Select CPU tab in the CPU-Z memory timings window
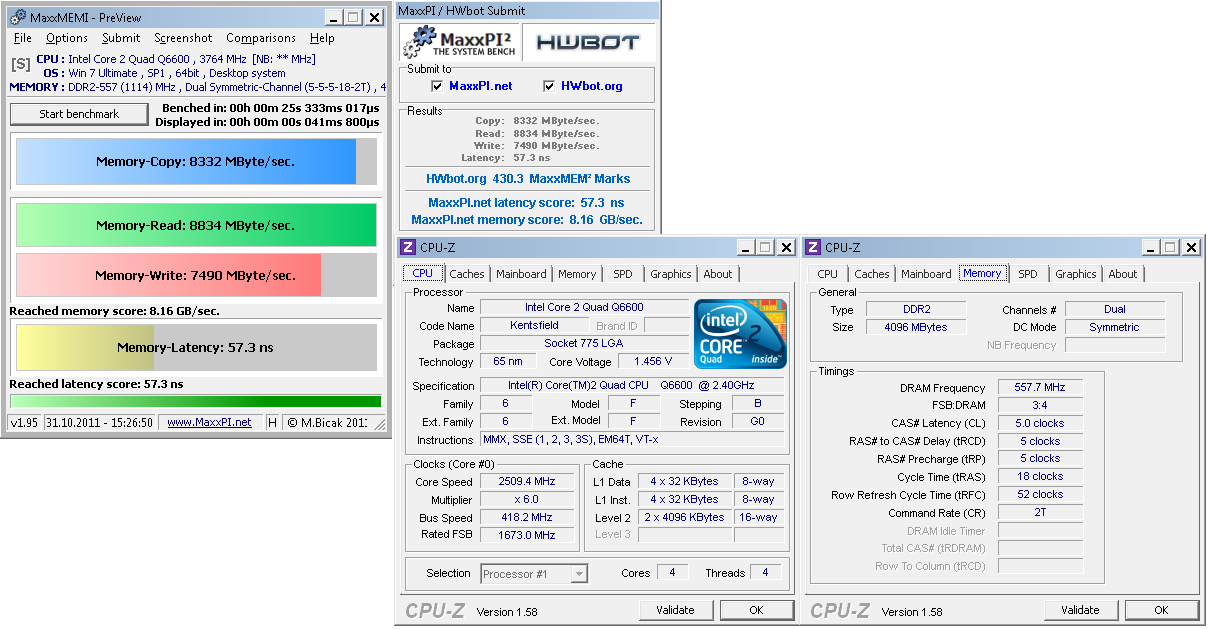Screen dimensions: 1208x629 coord(828,274)
